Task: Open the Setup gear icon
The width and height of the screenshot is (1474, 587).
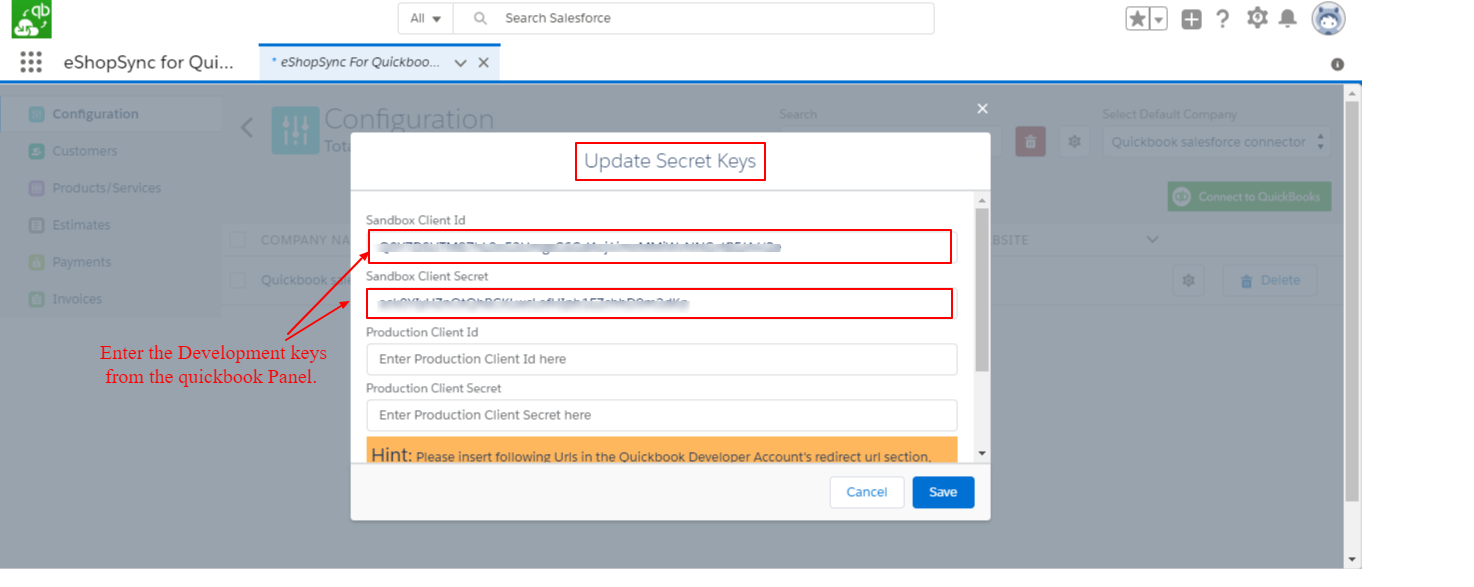Action: pos(1257,18)
